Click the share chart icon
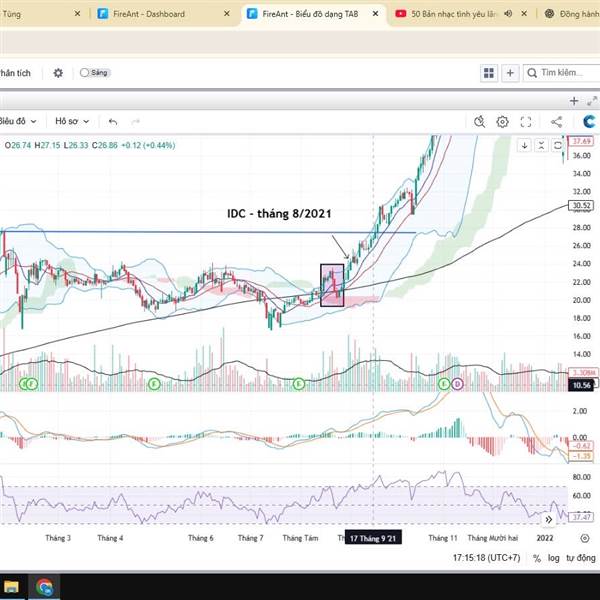Screen dimensions: 600x600 coord(556,122)
